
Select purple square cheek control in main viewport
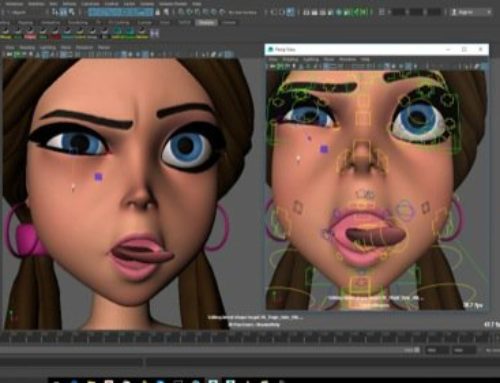98,177
